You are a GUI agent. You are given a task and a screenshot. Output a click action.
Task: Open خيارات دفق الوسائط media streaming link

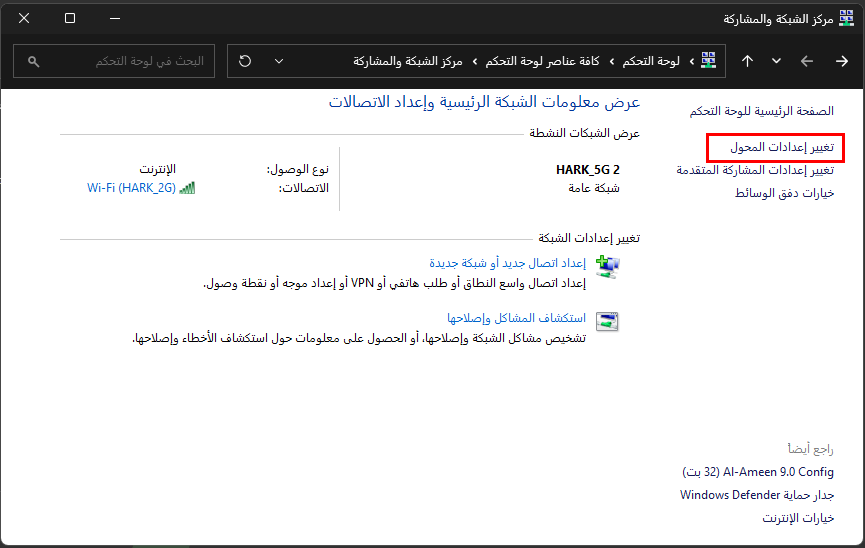pos(784,193)
